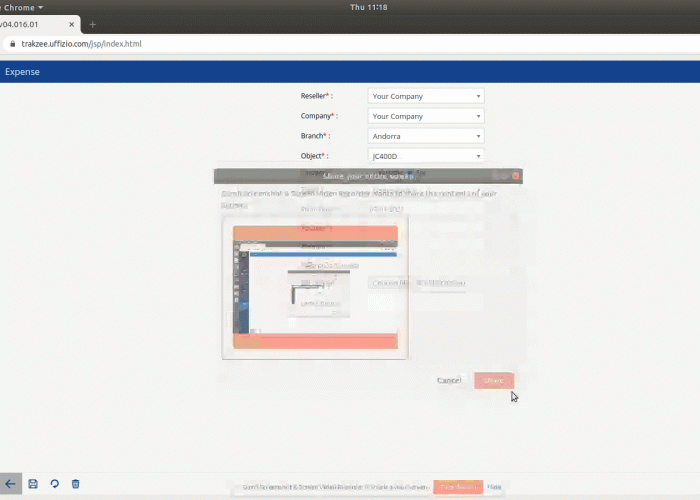This screenshot has width=700, height=500.
Task: Expand the Object dropdown showing JC400D
Action: 425,156
